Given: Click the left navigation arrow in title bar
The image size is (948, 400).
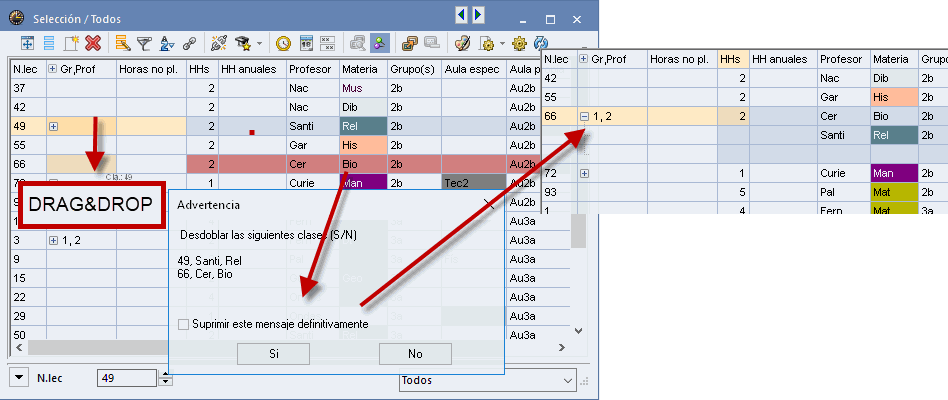Looking at the screenshot, I should point(461,15).
